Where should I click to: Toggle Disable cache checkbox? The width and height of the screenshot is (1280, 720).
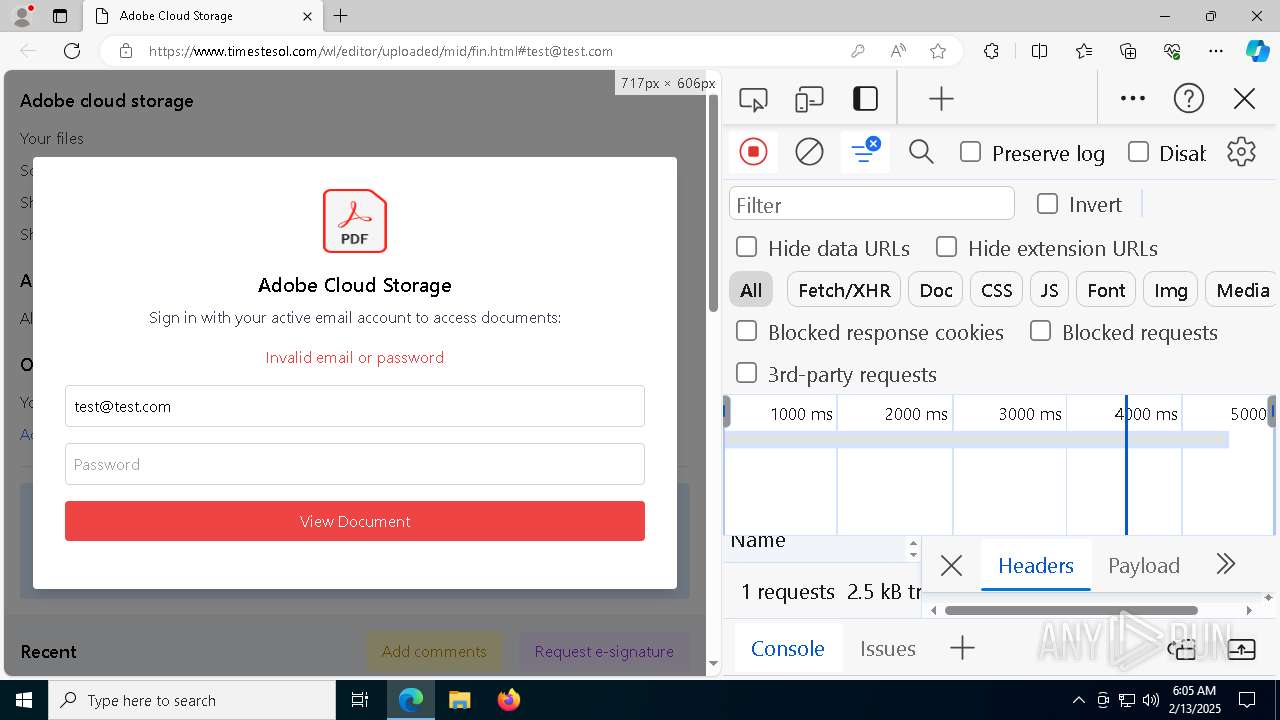[1138, 152]
